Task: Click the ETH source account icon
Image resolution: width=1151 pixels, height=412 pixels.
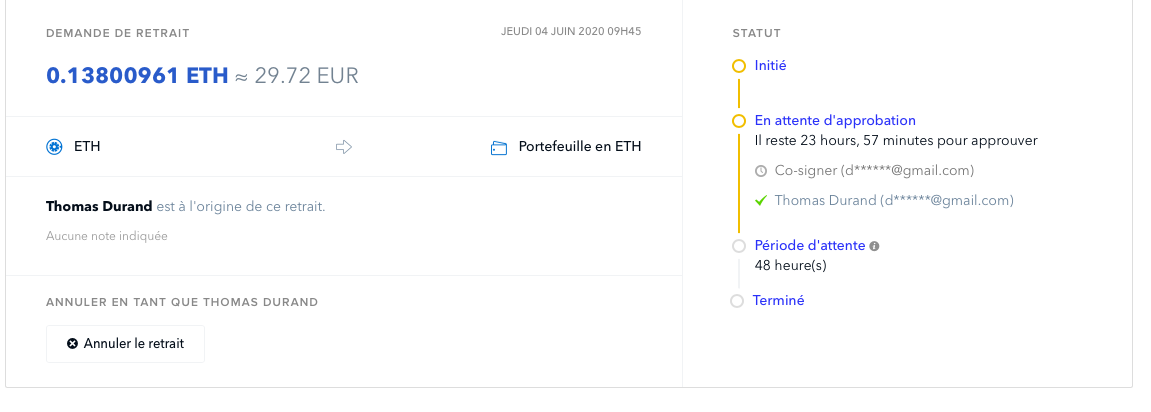Action: coord(55,147)
